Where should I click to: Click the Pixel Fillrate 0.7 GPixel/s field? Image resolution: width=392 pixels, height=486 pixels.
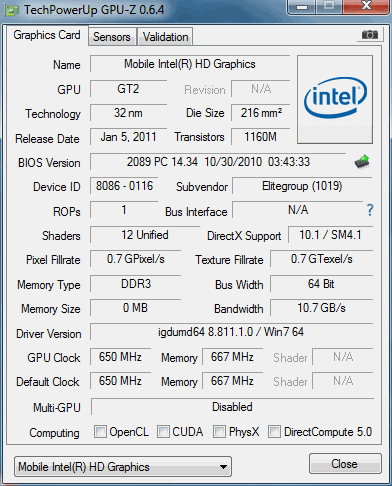tap(135, 259)
